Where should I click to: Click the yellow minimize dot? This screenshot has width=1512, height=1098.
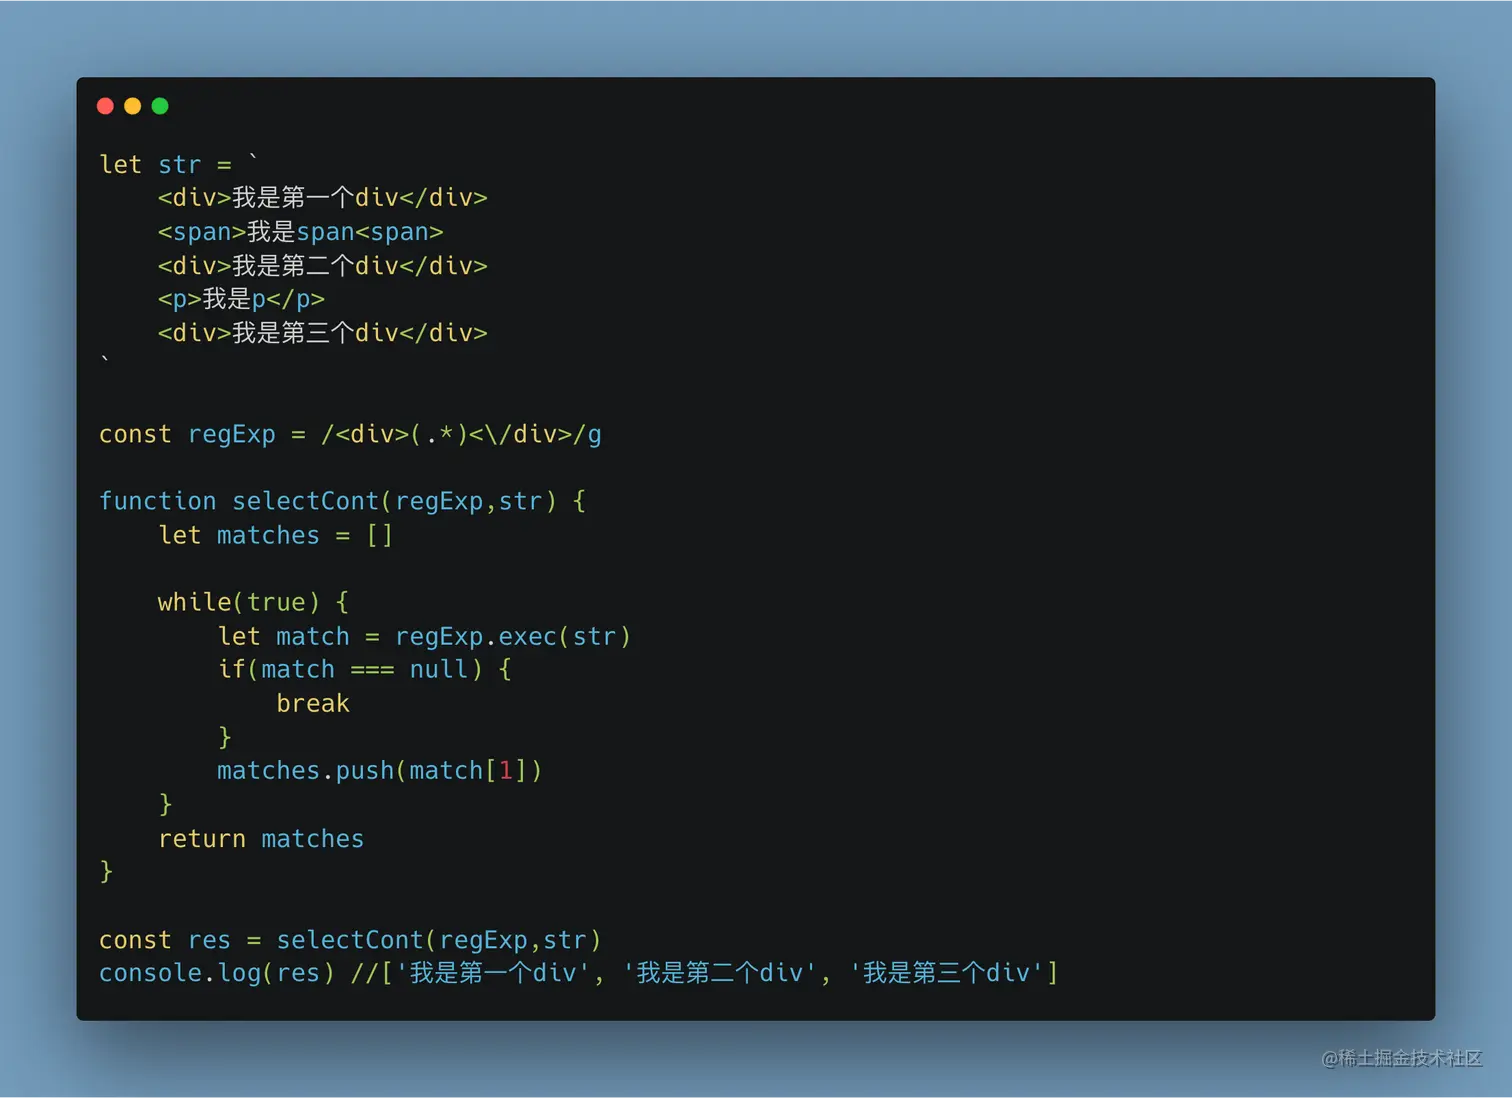click(132, 106)
